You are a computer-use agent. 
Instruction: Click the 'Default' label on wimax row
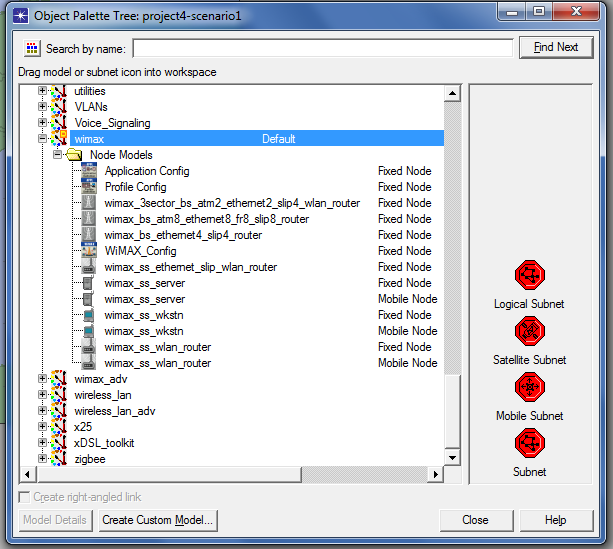(279, 139)
